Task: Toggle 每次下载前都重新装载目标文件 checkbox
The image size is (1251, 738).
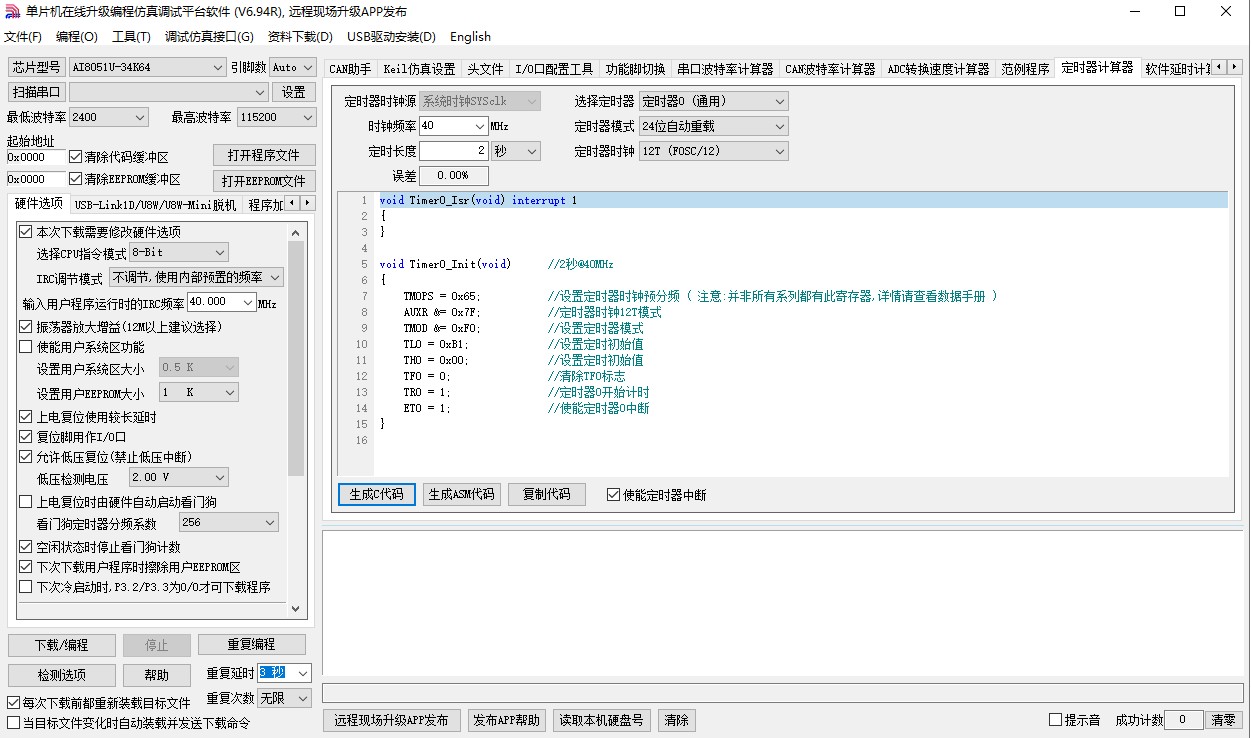Action: tap(14, 703)
